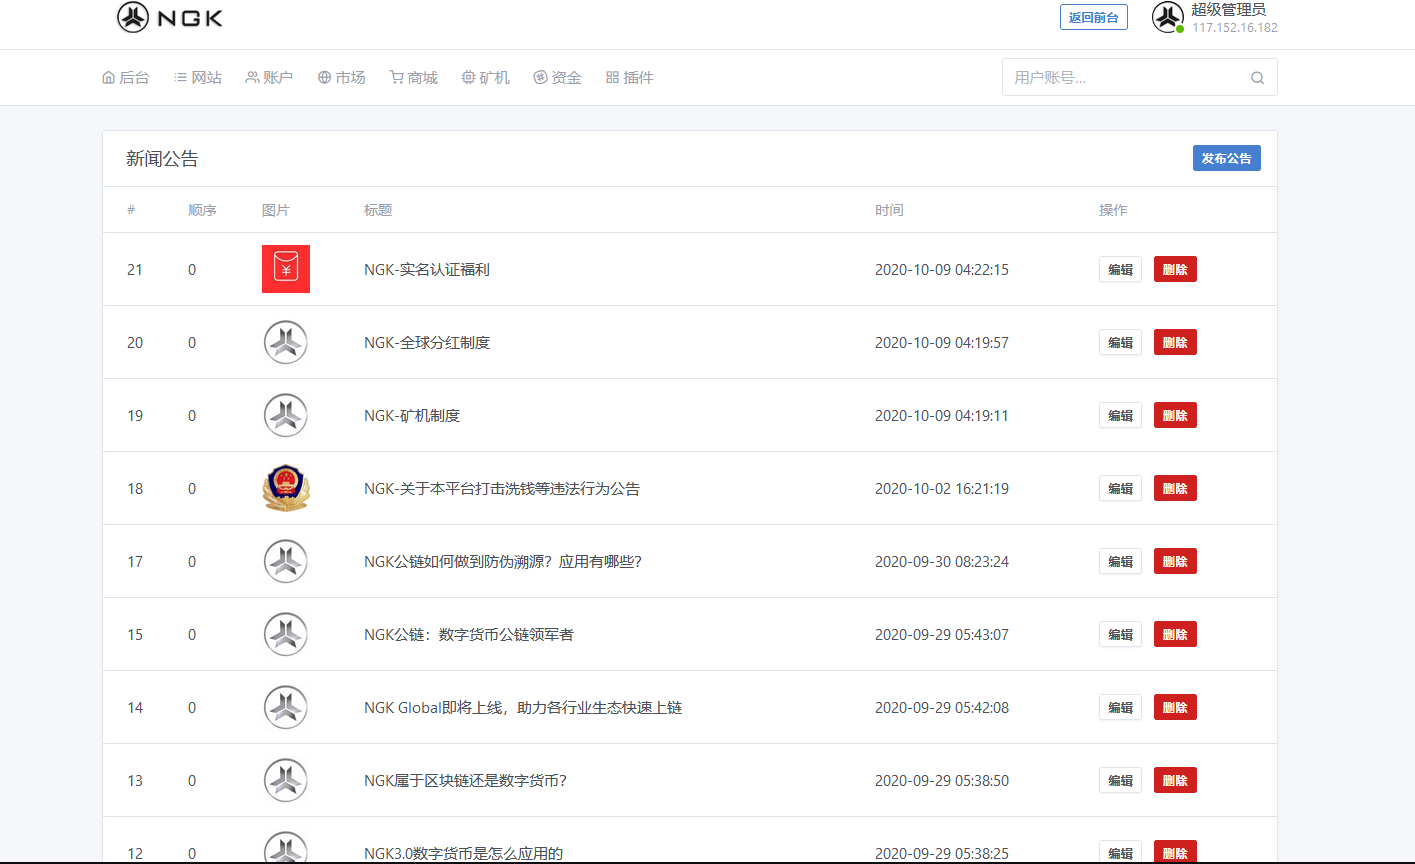Click the red envelope thumbnail for item 21
1415x864 pixels.
tap(286, 269)
